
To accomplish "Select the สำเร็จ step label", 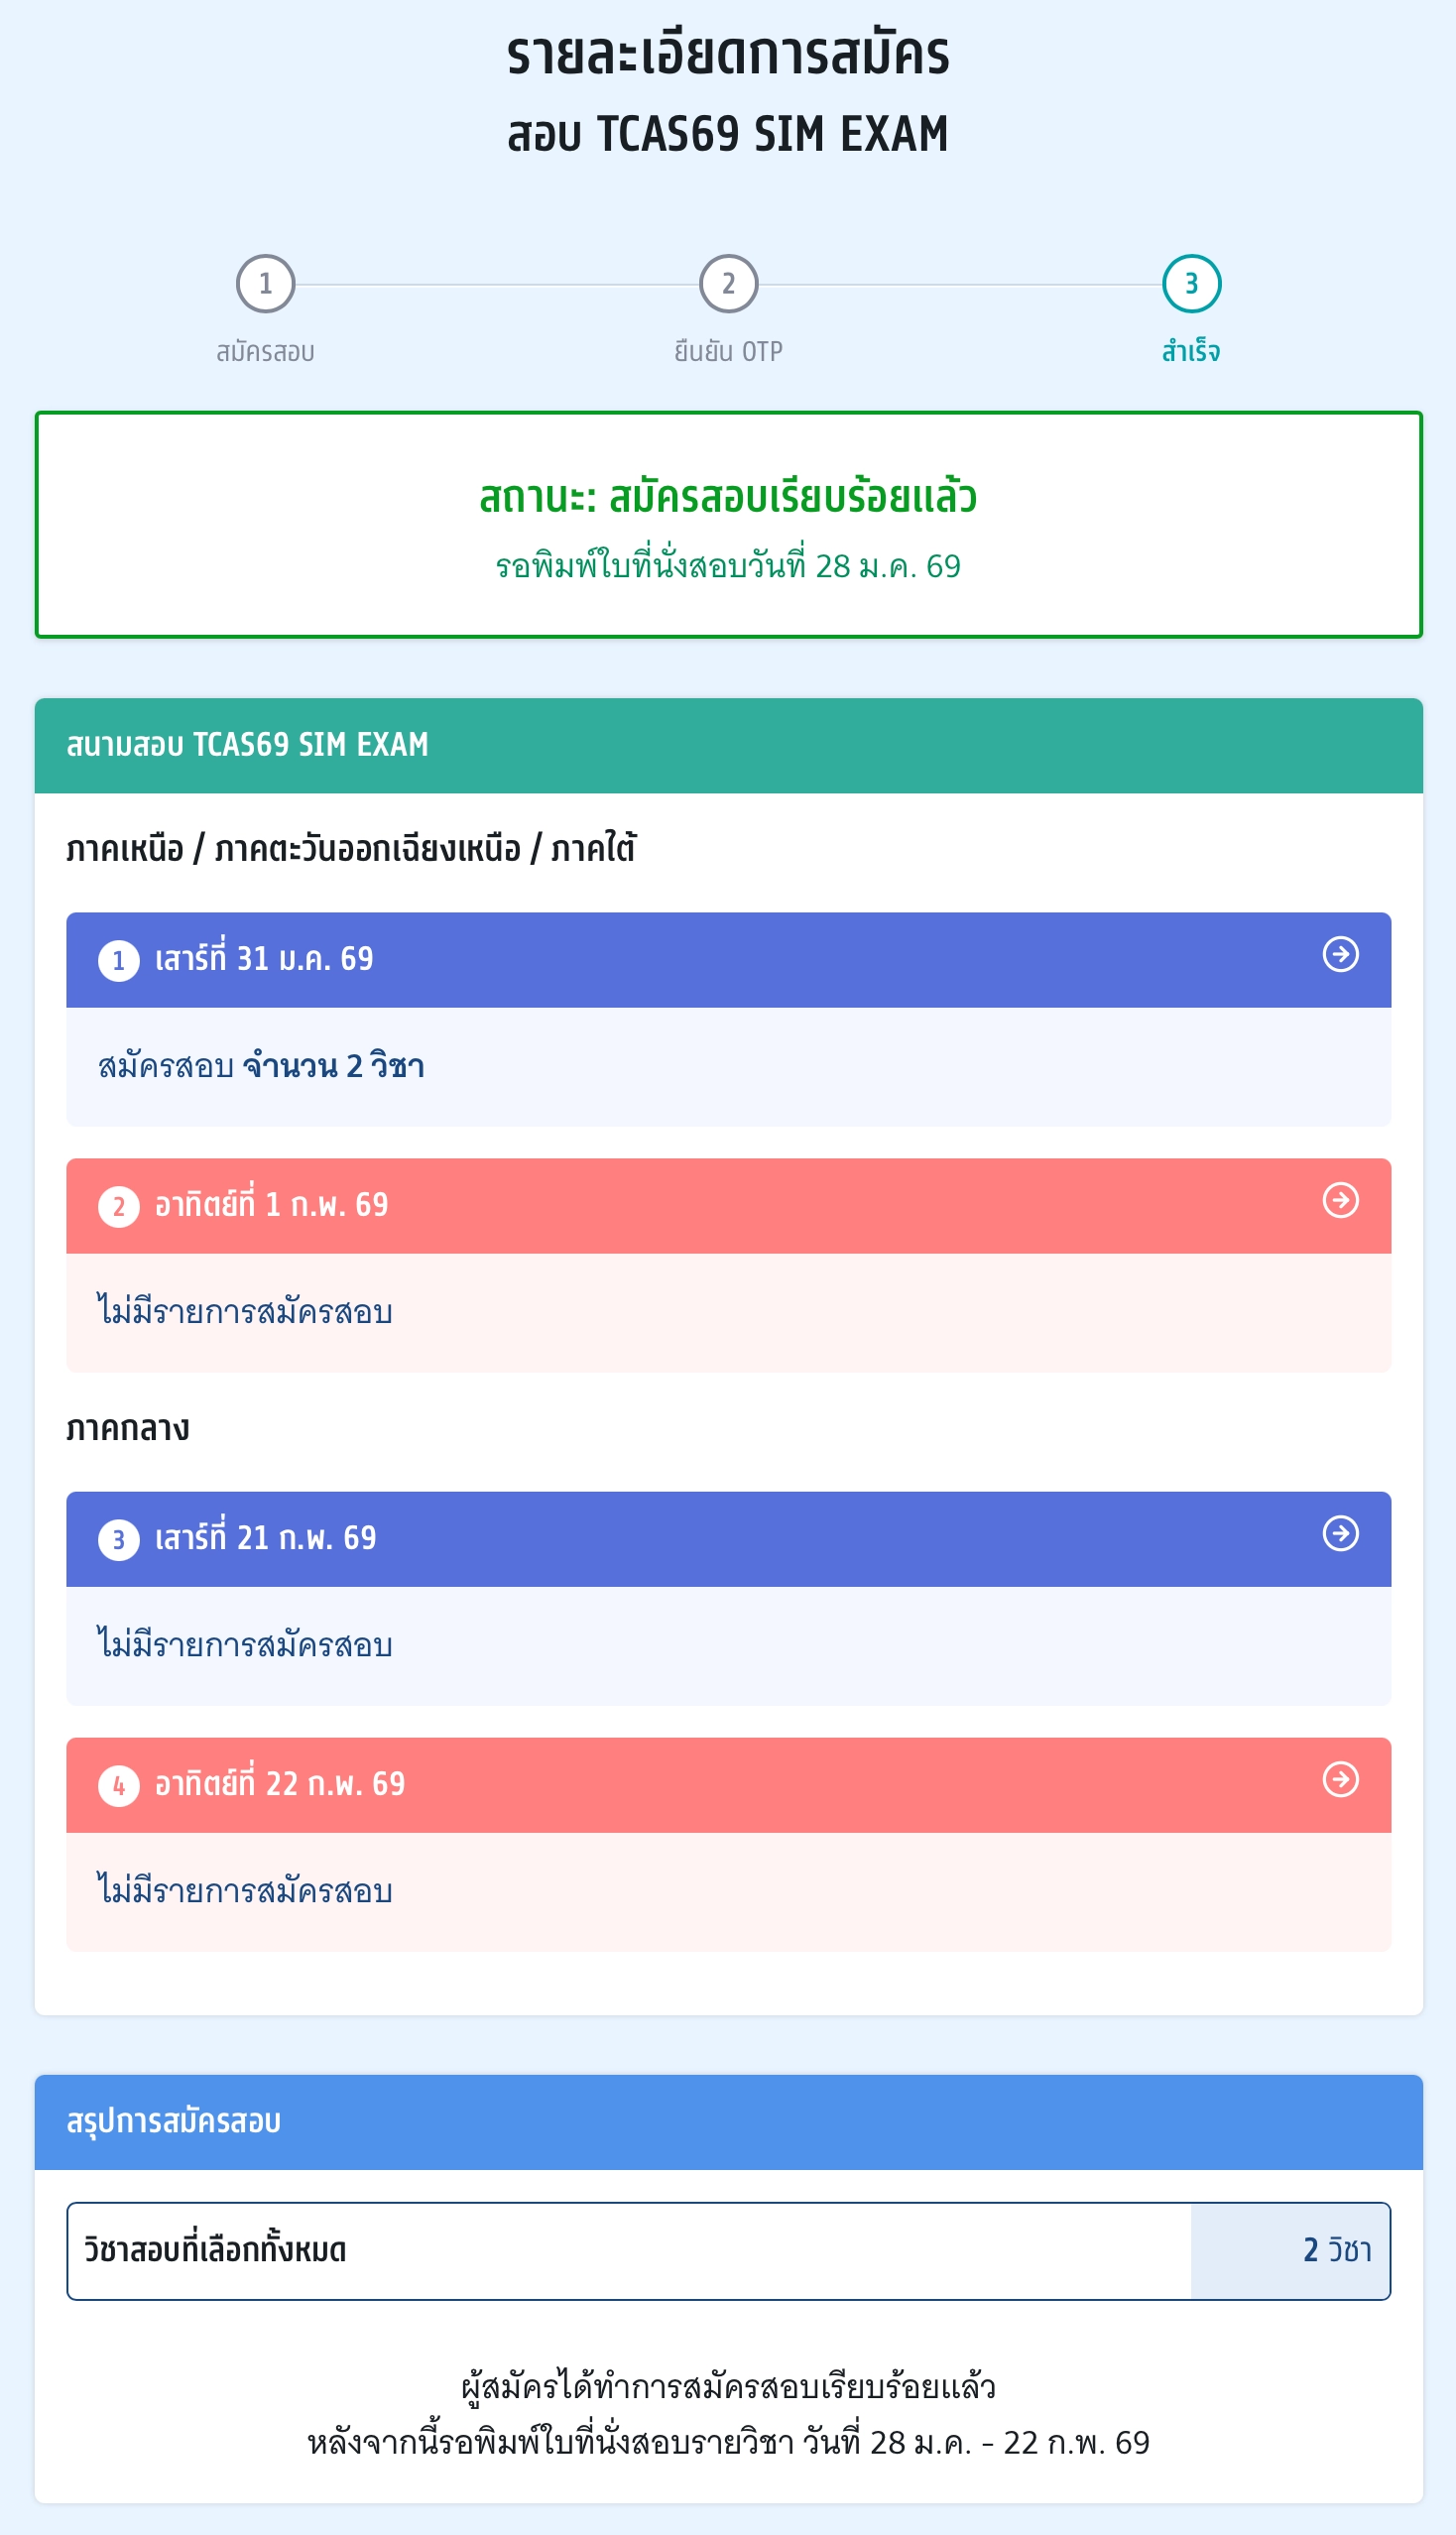I will tap(1191, 352).
